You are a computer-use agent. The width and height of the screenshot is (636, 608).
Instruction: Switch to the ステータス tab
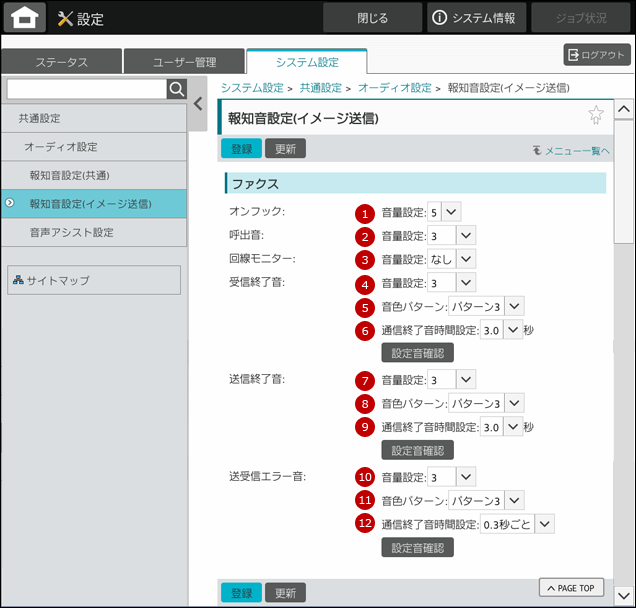point(62,62)
